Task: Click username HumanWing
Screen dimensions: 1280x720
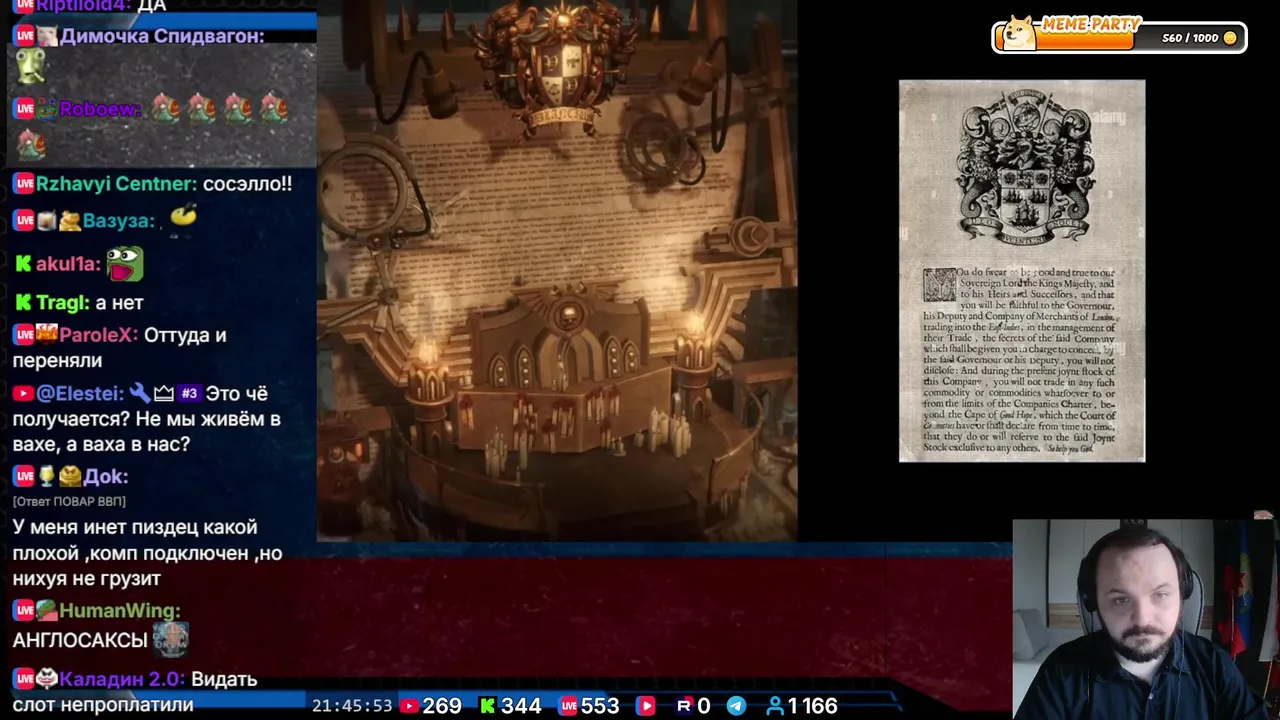Action: 119,610
